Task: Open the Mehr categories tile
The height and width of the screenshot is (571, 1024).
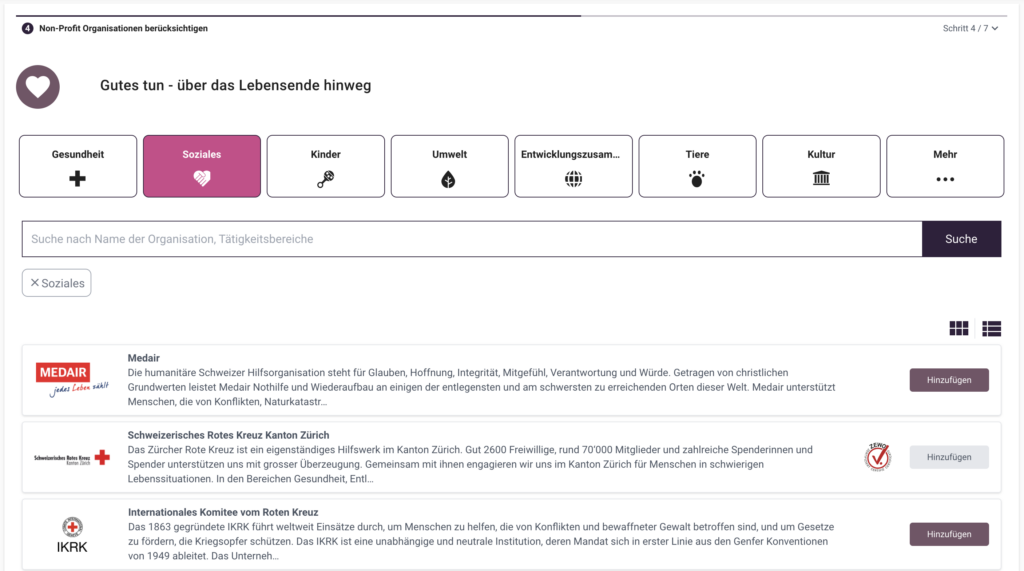Action: pyautogui.click(x=945, y=166)
